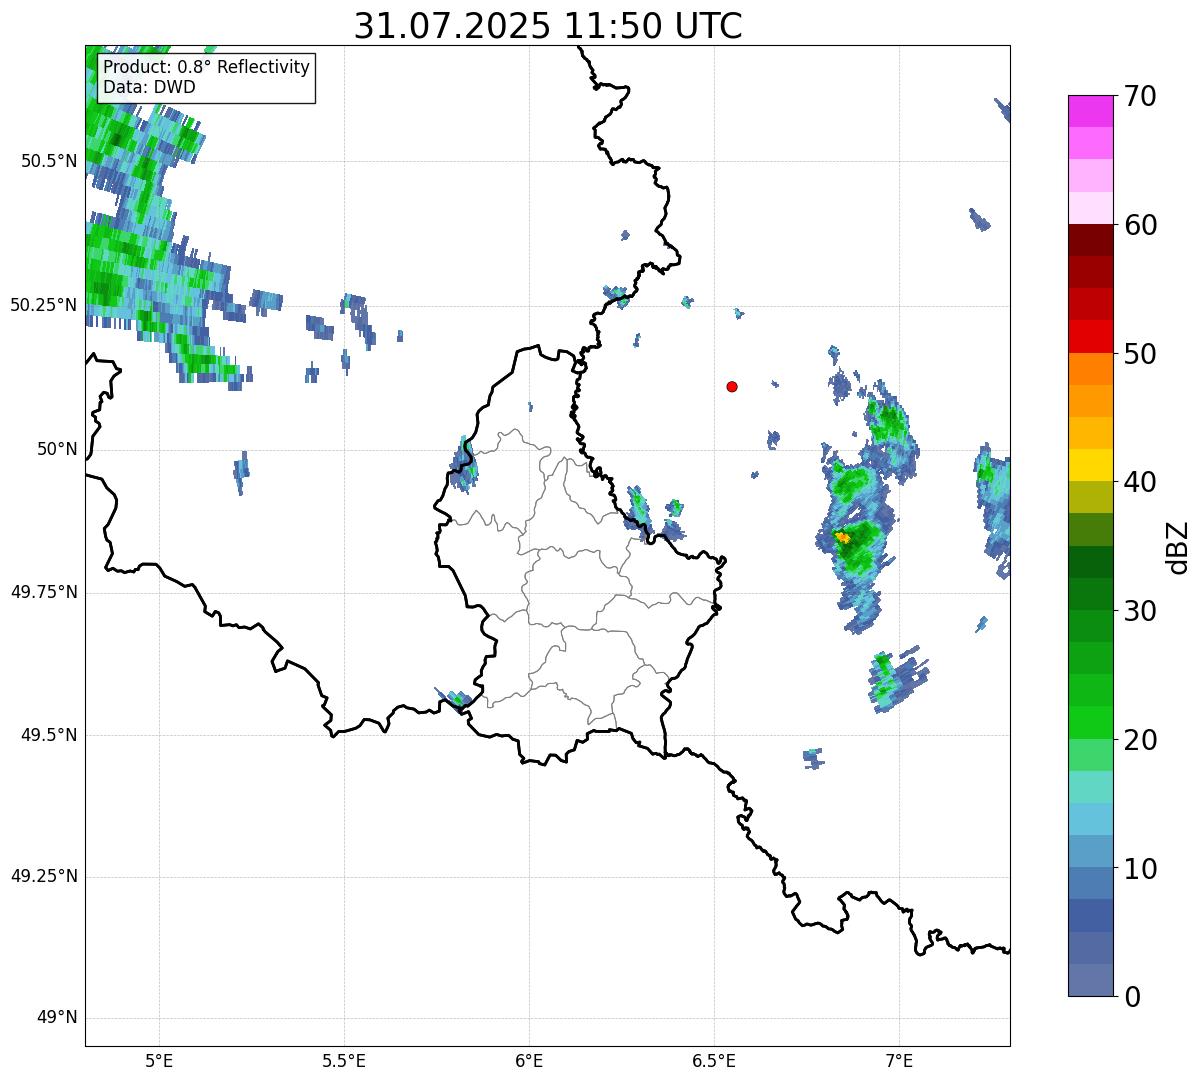Click the colorbar tick label "0"

coord(1132,997)
